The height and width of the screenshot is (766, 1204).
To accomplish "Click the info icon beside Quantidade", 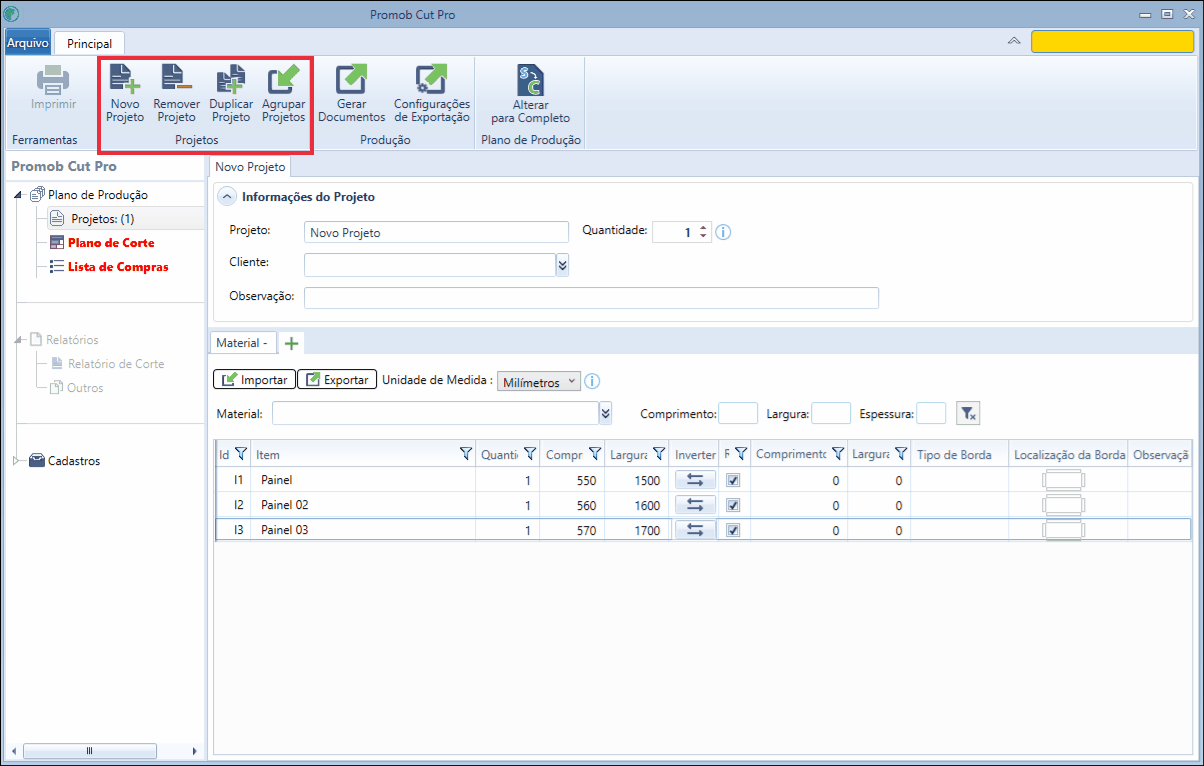I will 723,232.
